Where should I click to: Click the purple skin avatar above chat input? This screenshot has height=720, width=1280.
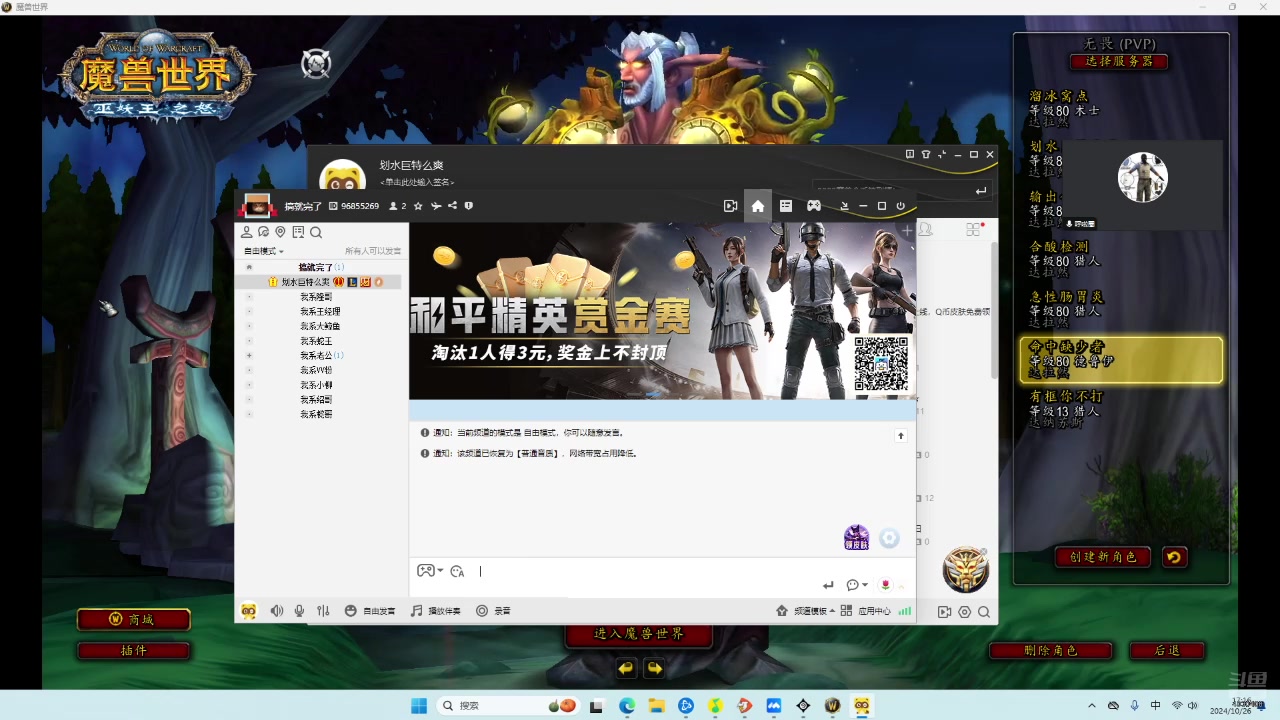[856, 538]
